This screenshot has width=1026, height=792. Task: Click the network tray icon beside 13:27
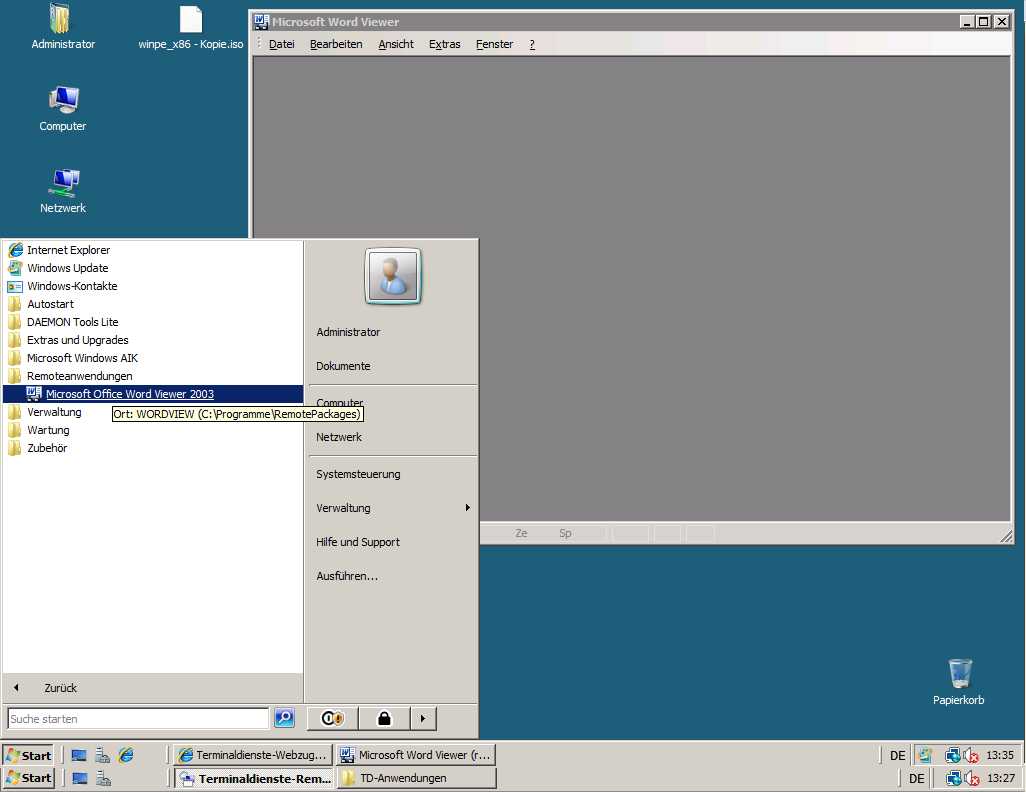tap(953, 778)
